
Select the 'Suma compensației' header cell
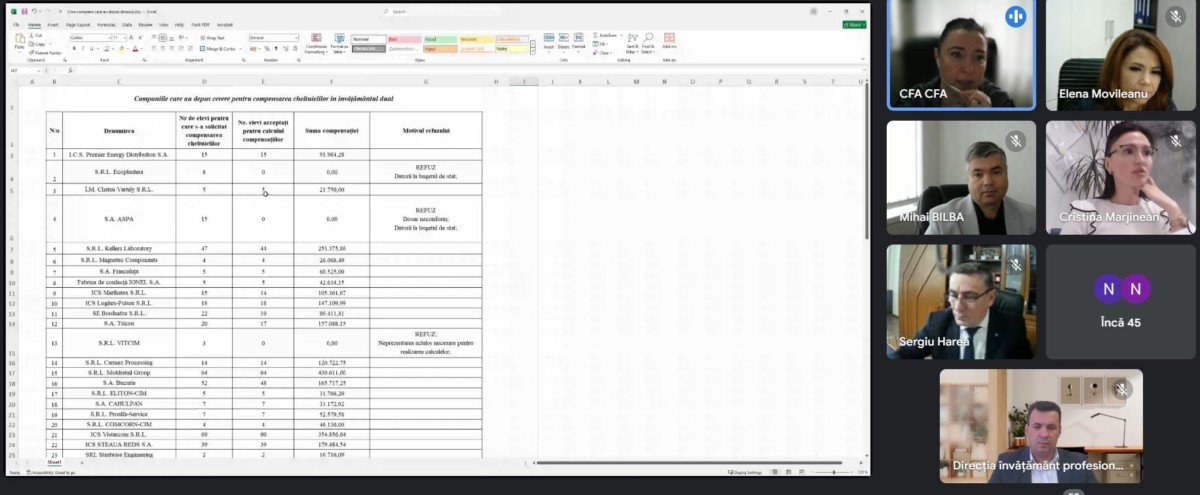pos(331,130)
